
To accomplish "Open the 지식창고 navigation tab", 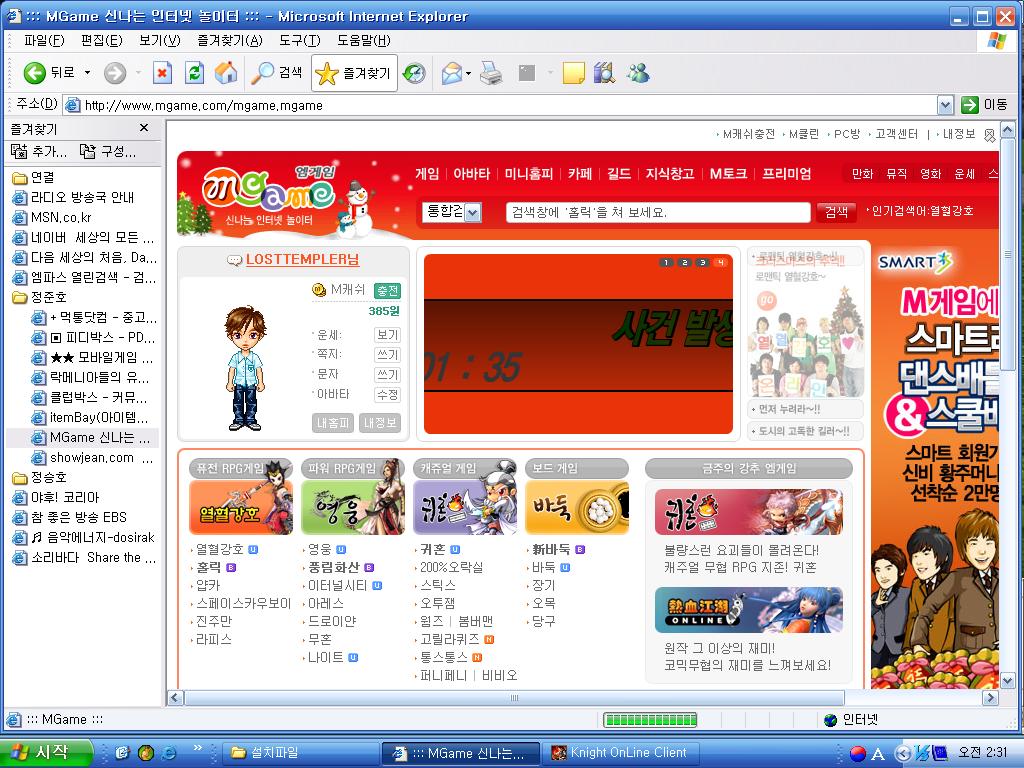I will pyautogui.click(x=671, y=174).
